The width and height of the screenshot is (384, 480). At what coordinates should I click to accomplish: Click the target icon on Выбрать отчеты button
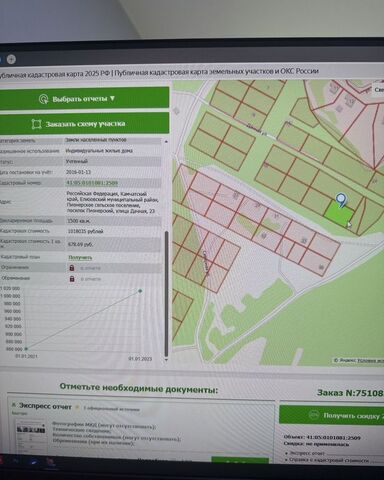(43, 99)
